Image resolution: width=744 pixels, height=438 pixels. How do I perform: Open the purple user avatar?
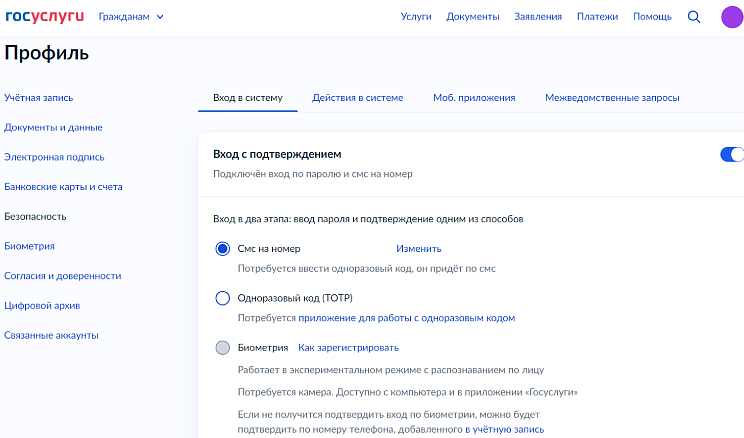pos(732,17)
